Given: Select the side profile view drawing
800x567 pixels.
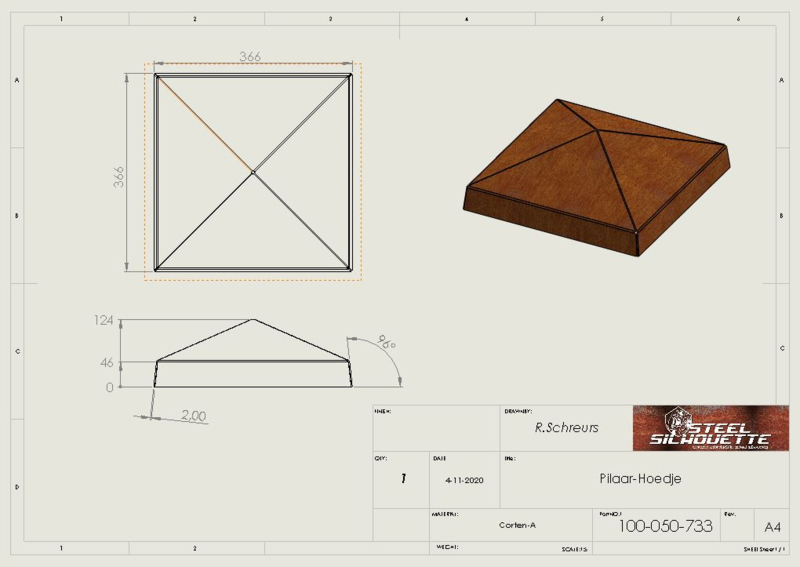Looking at the screenshot, I should point(253,353).
